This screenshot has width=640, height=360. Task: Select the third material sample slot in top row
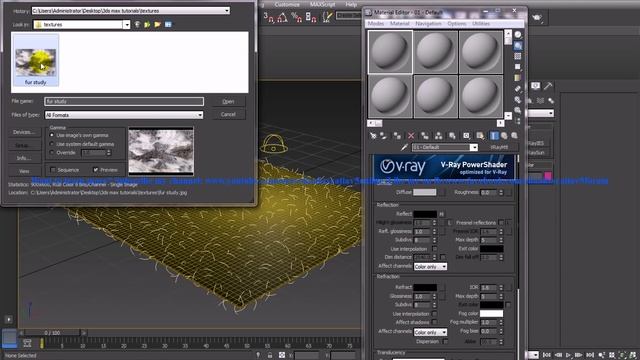(481, 52)
